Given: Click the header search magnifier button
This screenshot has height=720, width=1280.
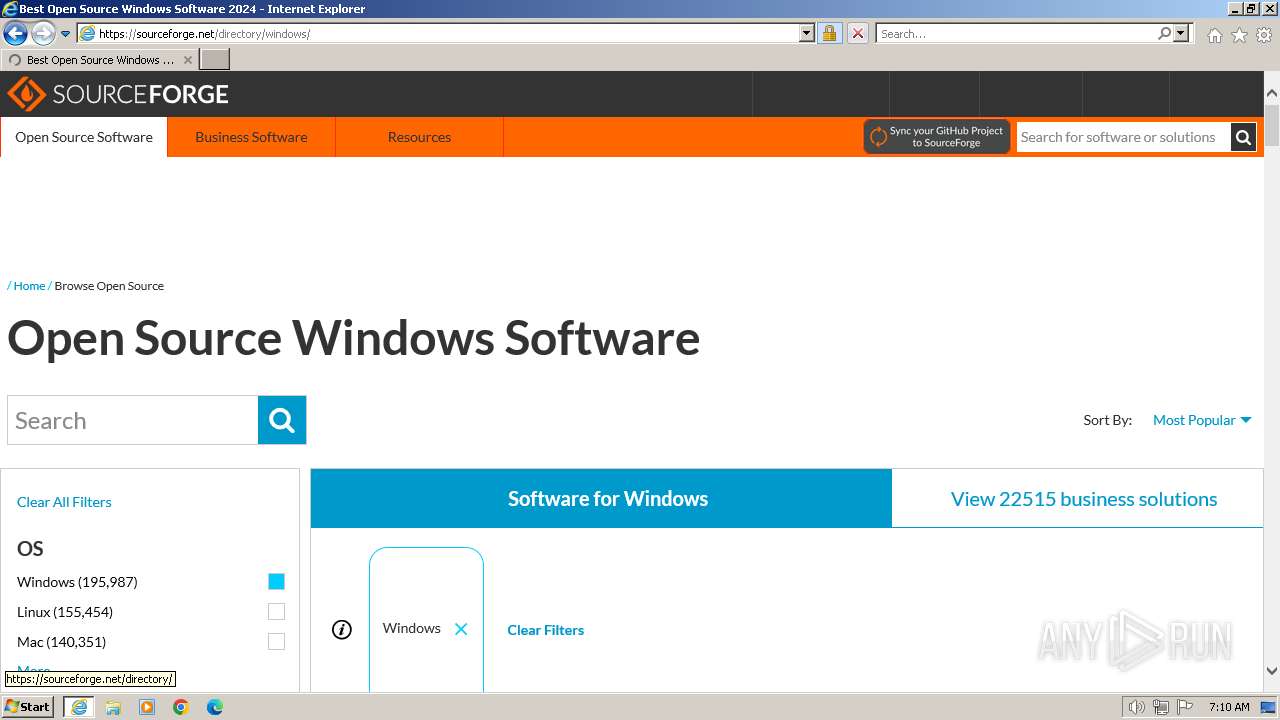Looking at the screenshot, I should (x=1243, y=137).
